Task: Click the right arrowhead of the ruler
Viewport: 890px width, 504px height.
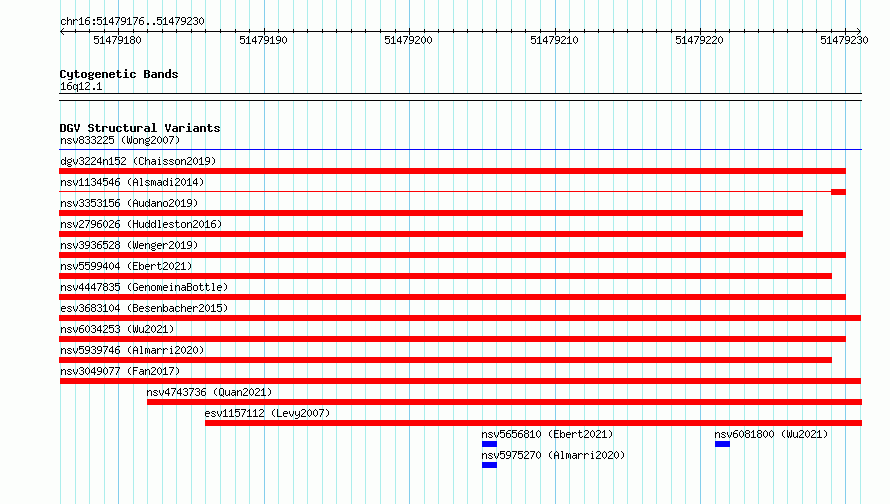Action: click(x=859, y=32)
